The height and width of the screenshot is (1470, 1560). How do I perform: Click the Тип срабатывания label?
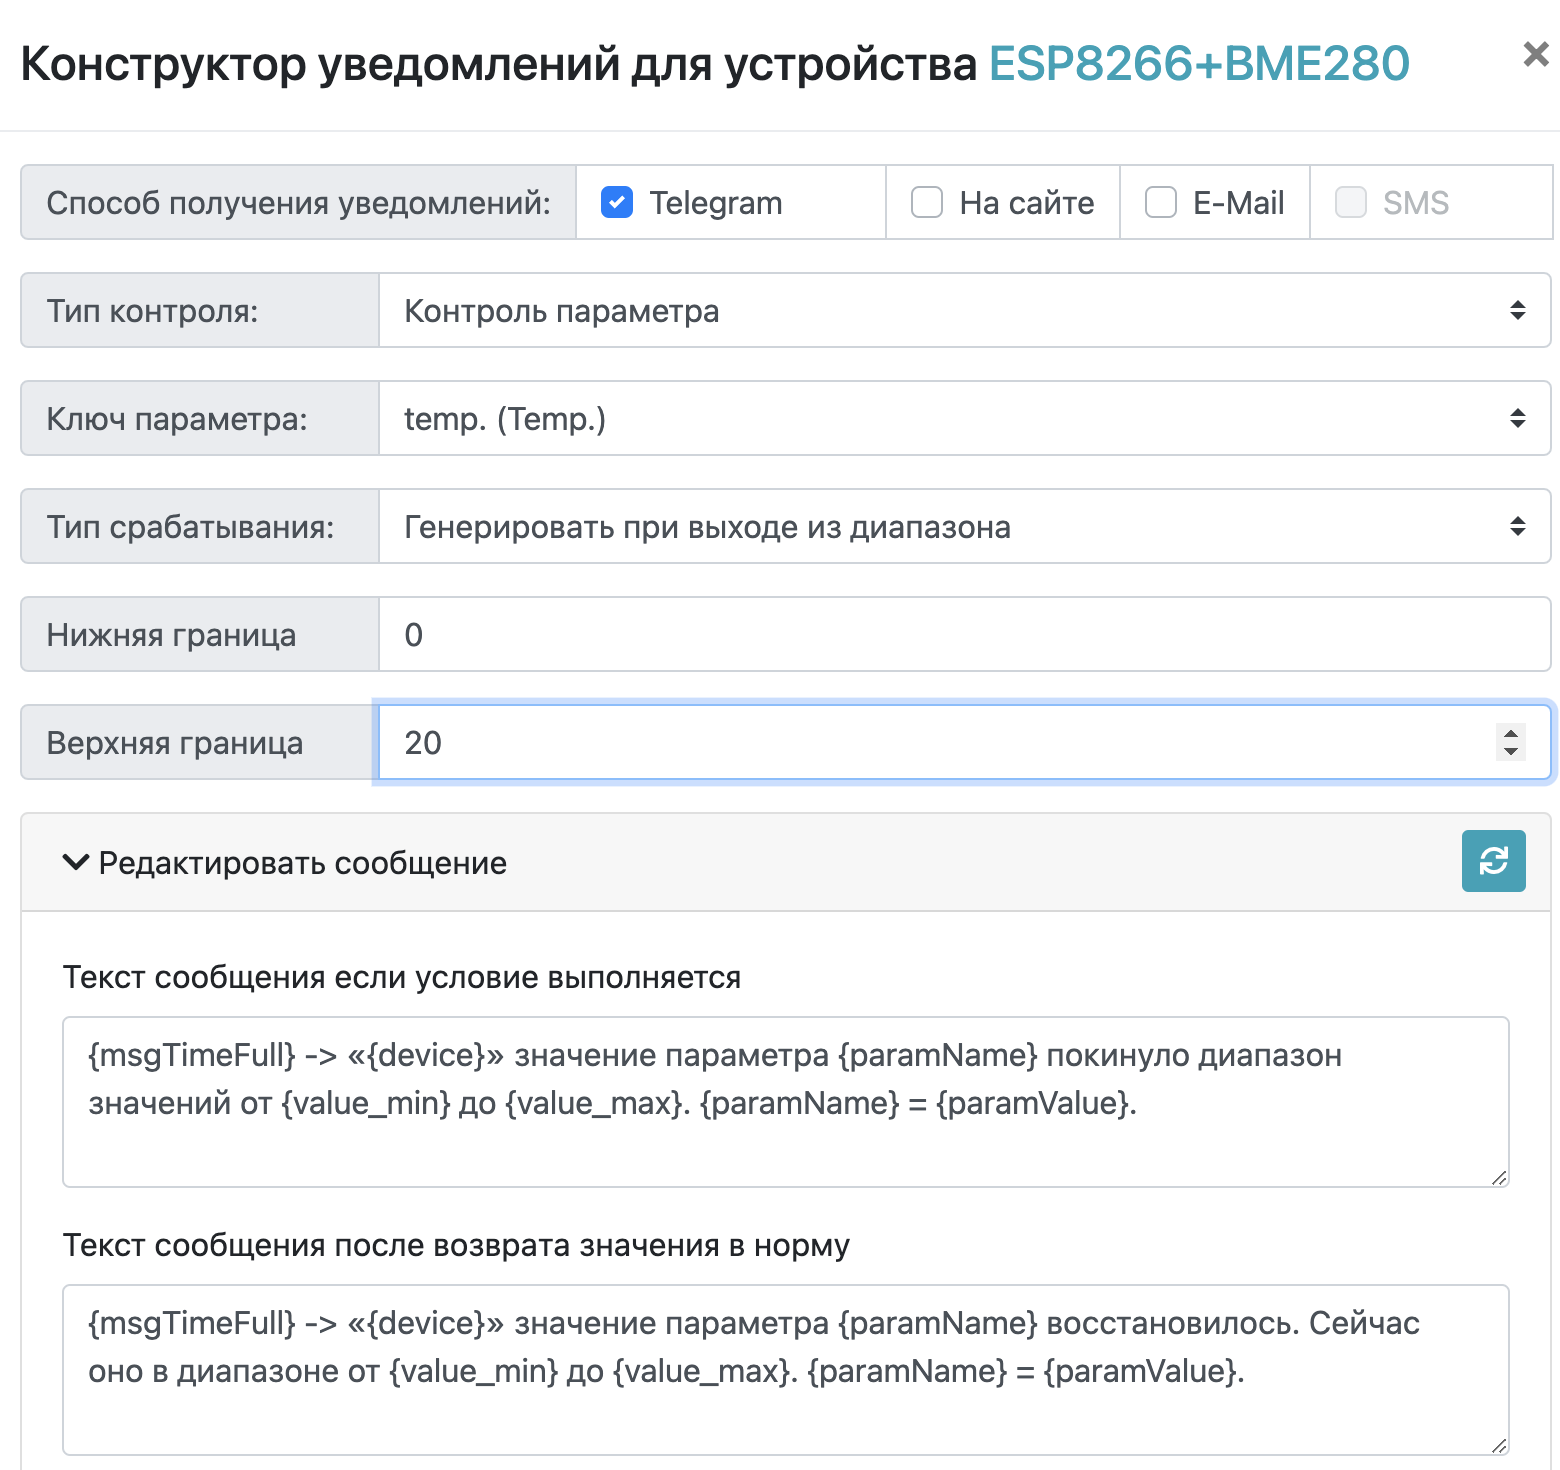coord(190,527)
